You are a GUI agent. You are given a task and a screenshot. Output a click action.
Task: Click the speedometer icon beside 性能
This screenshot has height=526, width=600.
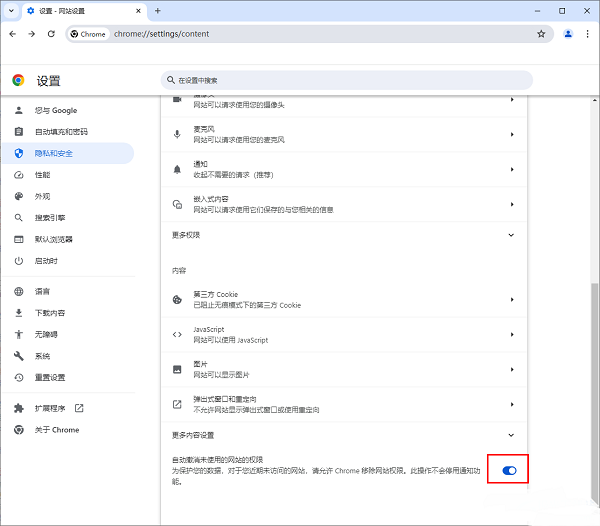point(19,175)
